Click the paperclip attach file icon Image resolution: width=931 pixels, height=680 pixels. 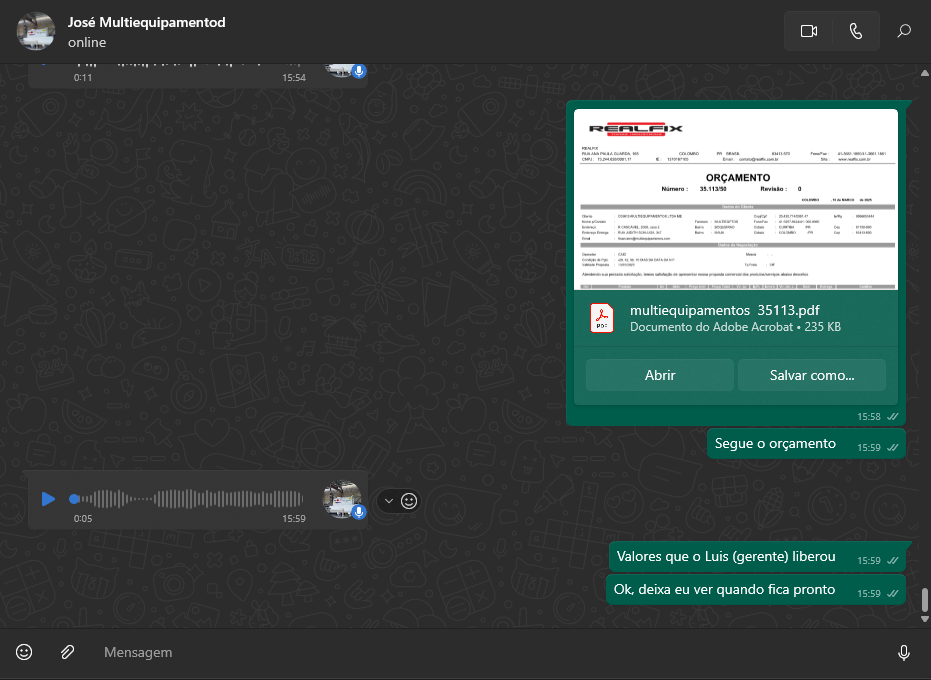[68, 652]
